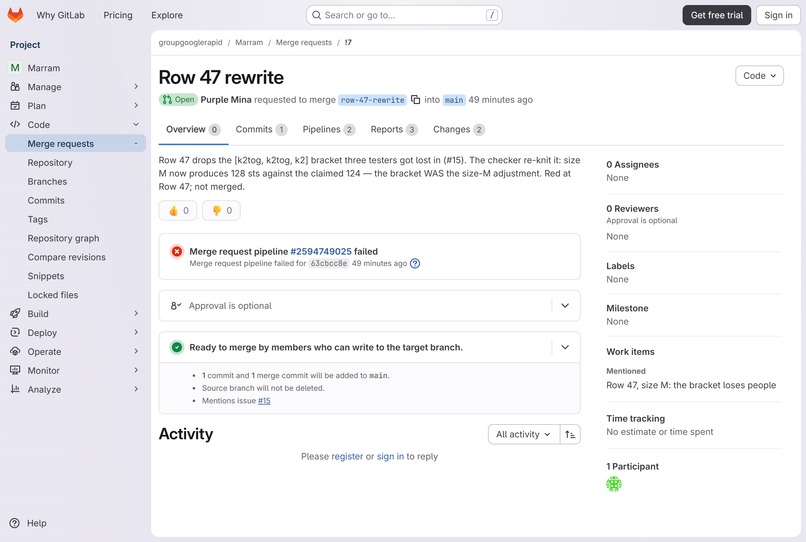Open pipeline #2594749025 link
This screenshot has height=542, width=806.
pos(321,251)
